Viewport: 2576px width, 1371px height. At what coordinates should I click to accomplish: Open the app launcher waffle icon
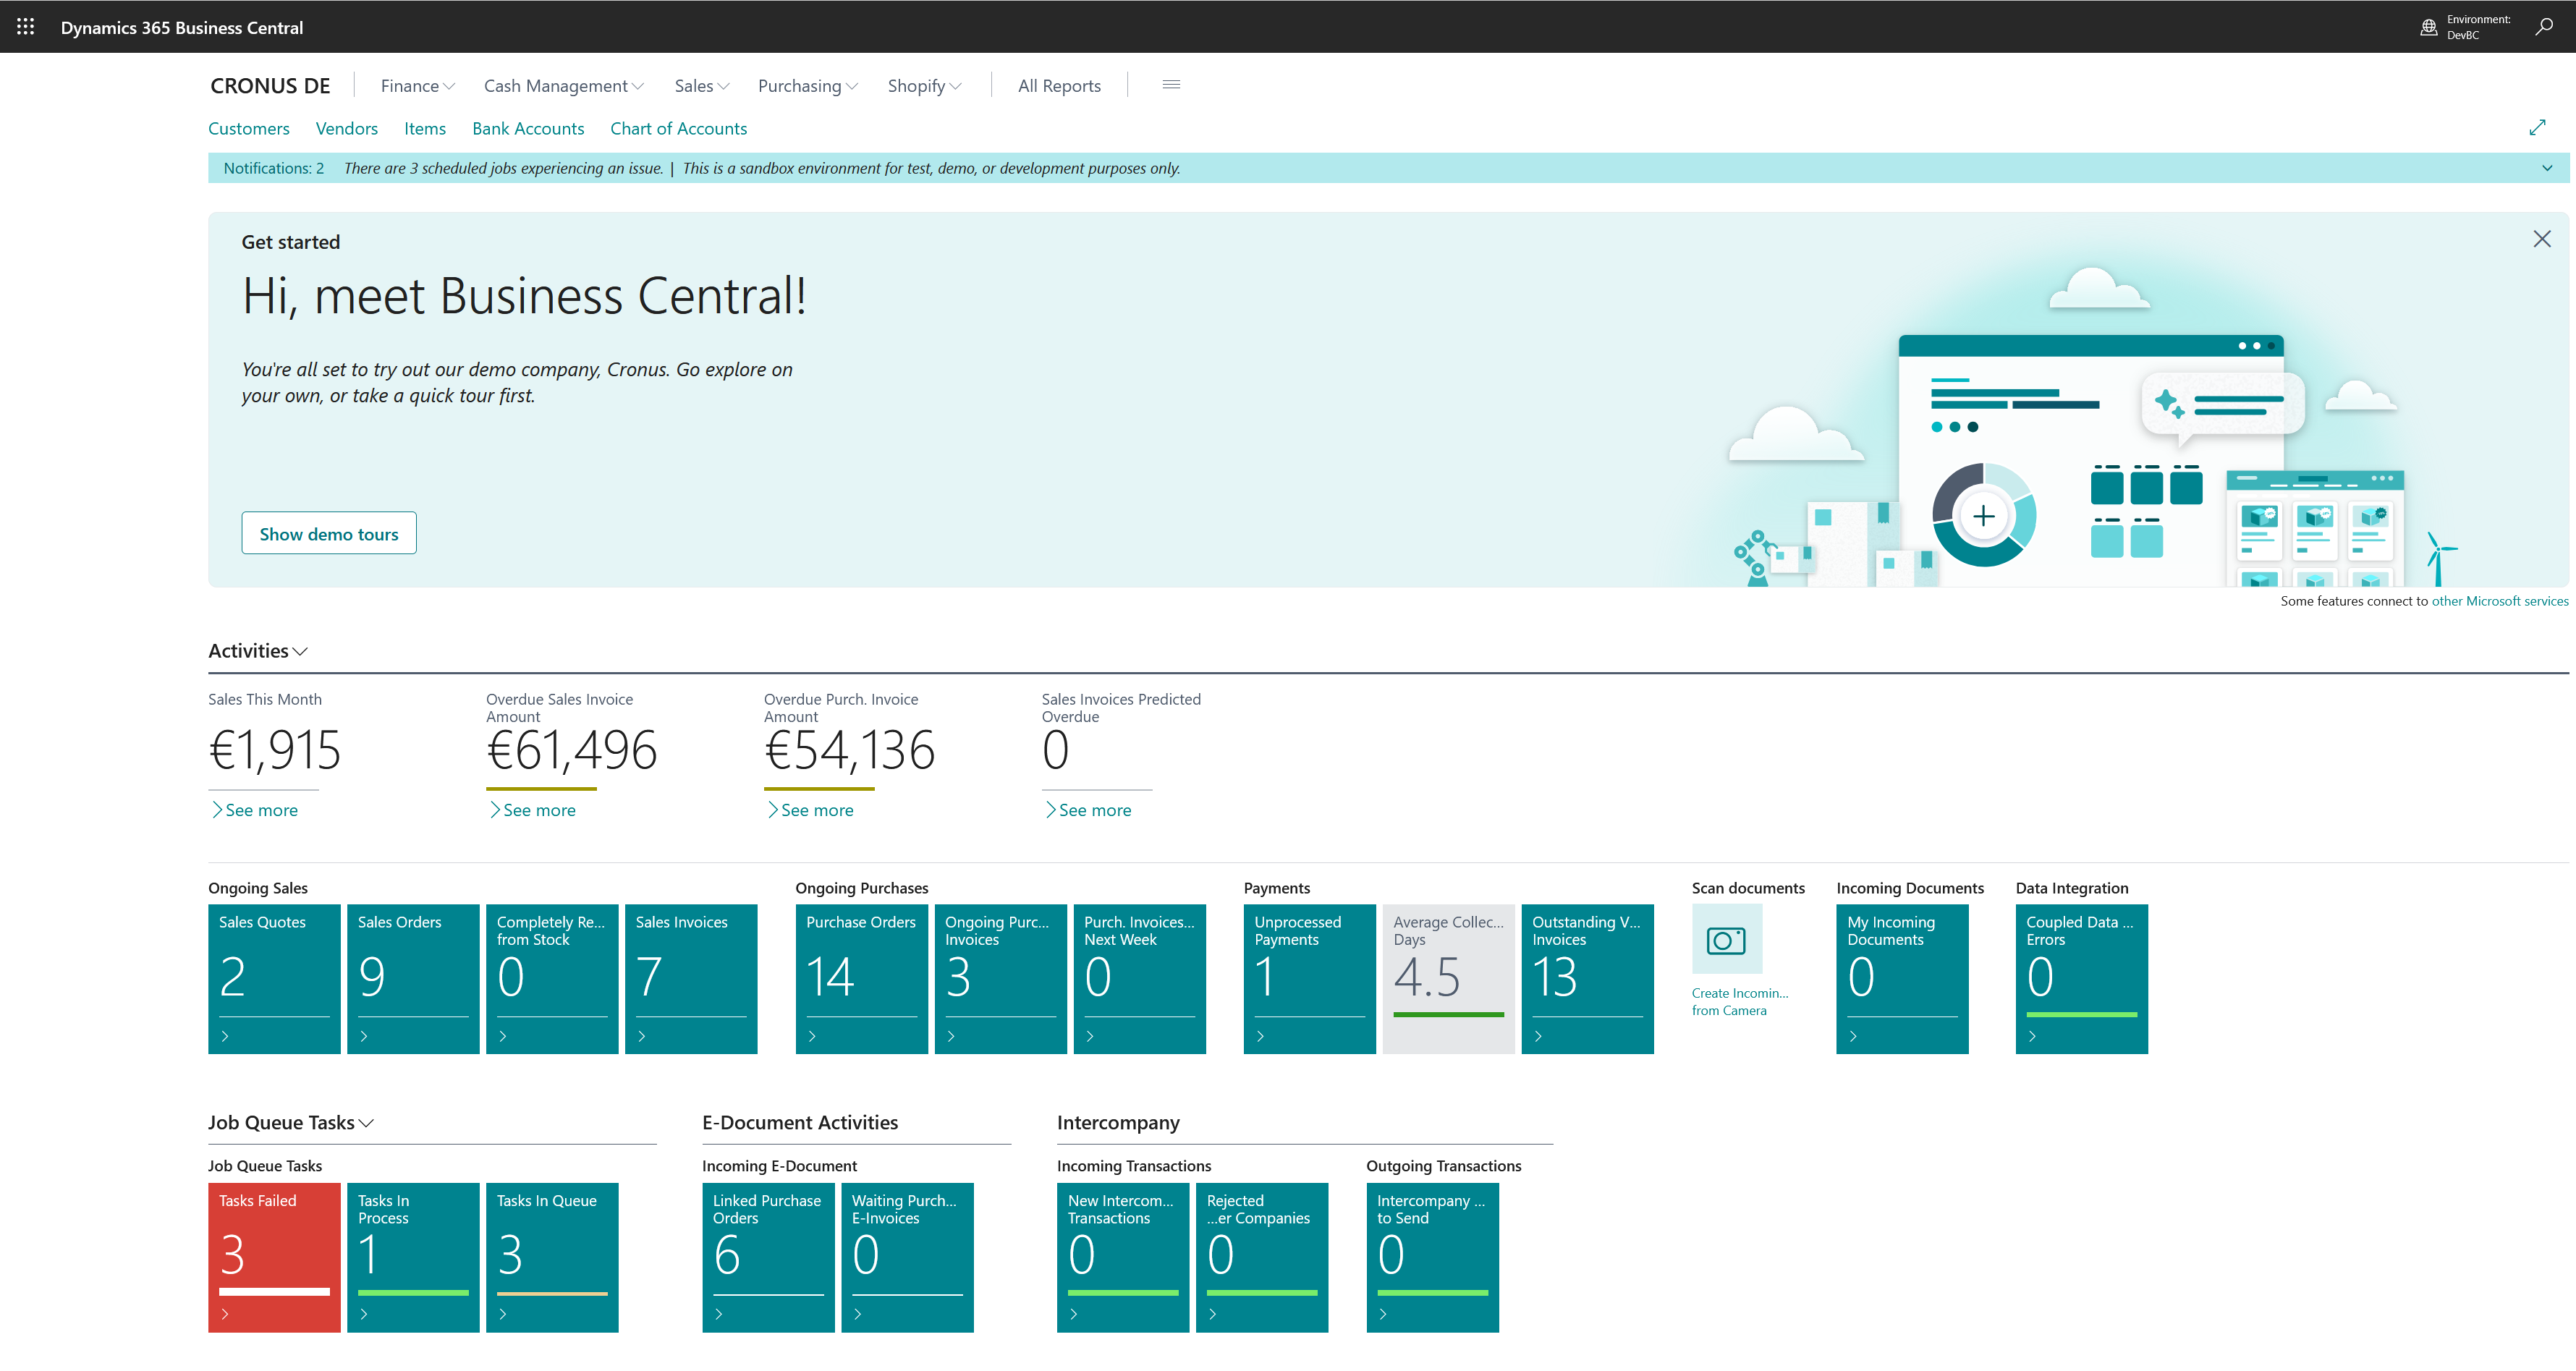26,27
